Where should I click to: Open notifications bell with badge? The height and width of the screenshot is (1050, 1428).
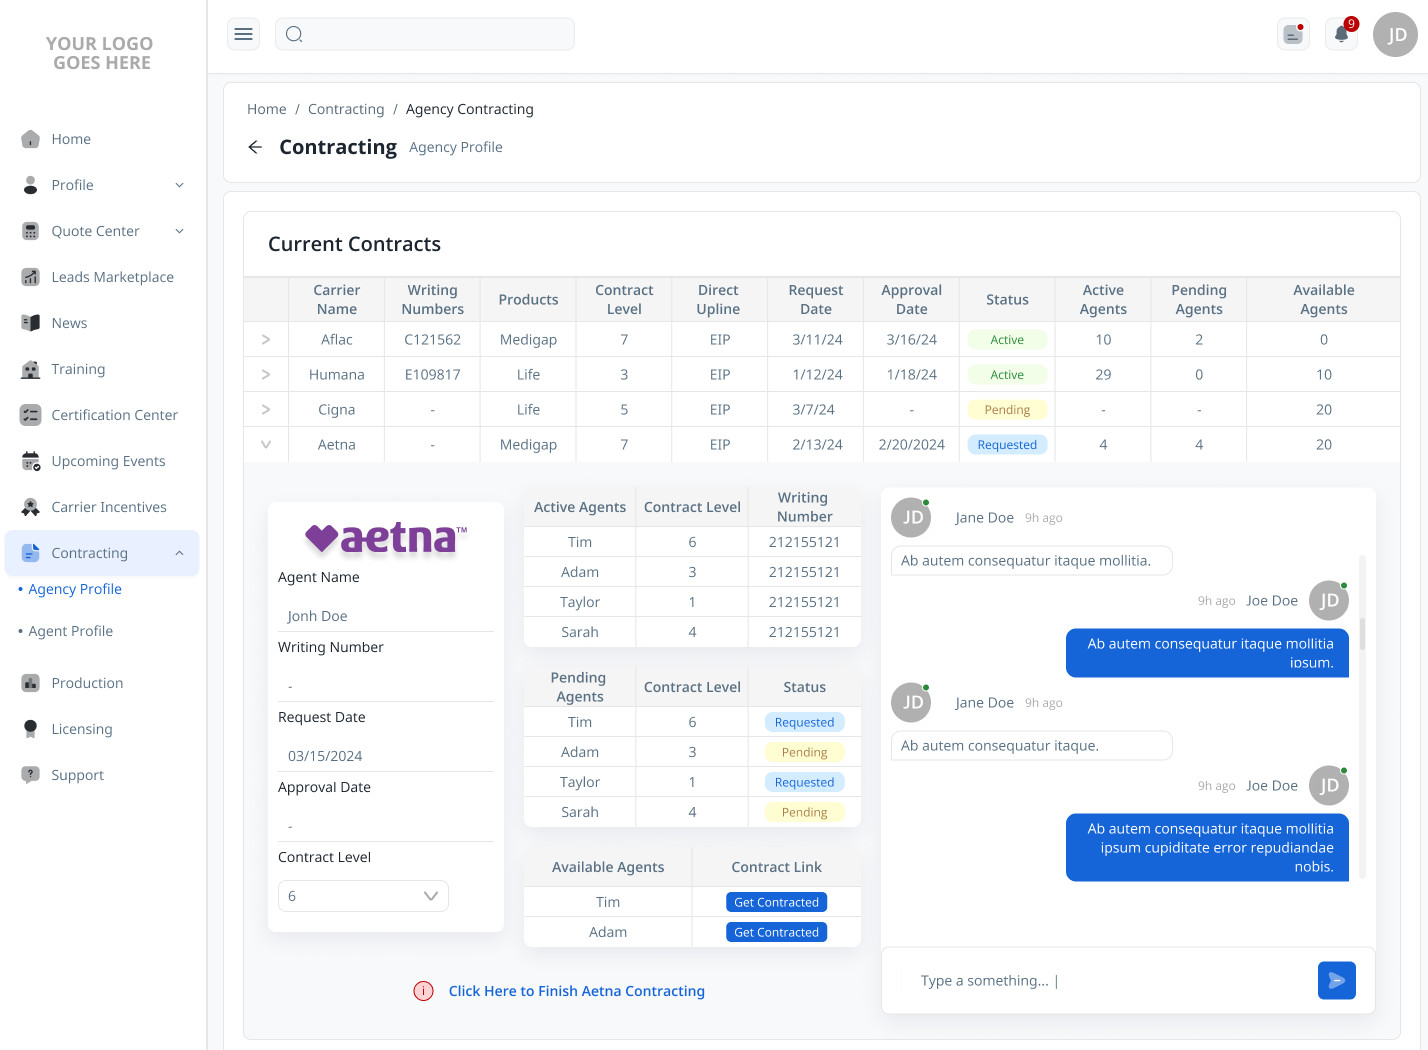(1342, 34)
